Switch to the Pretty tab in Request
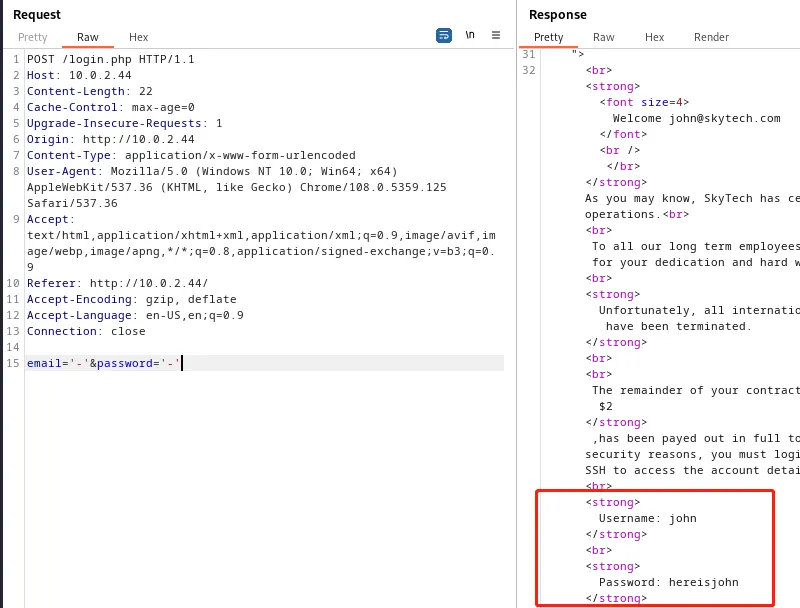 click(x=33, y=37)
